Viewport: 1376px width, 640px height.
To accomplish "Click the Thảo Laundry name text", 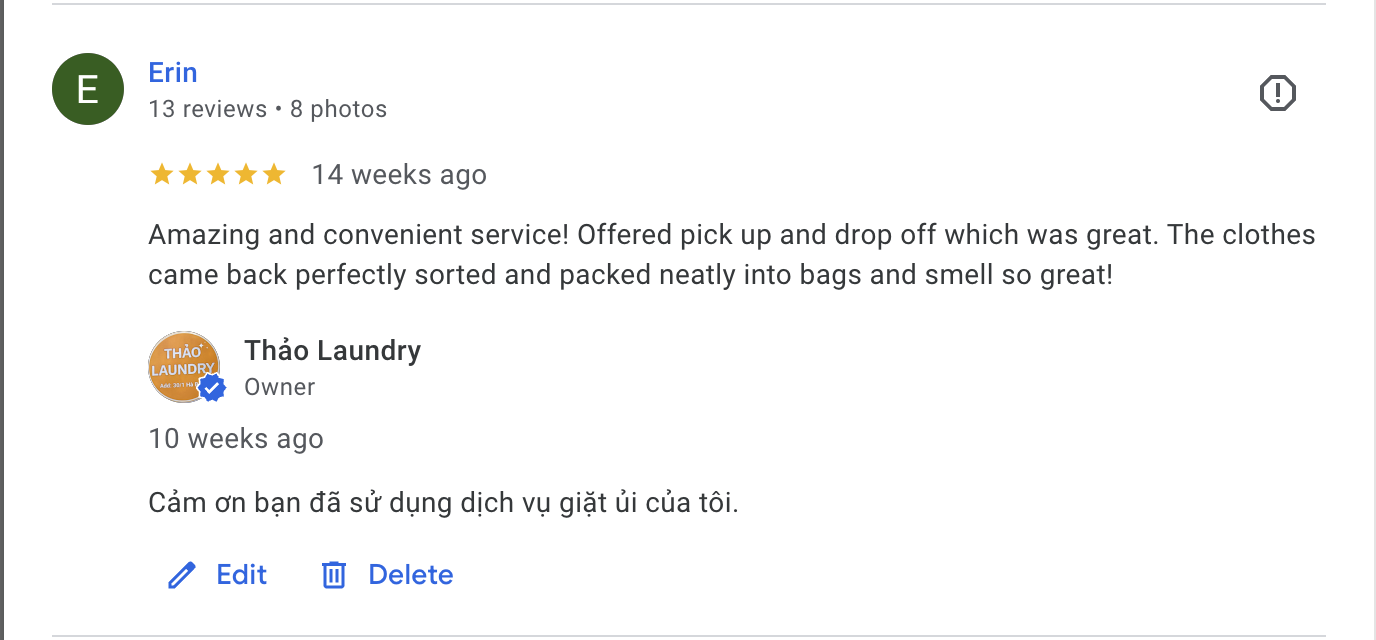I will point(332,350).
